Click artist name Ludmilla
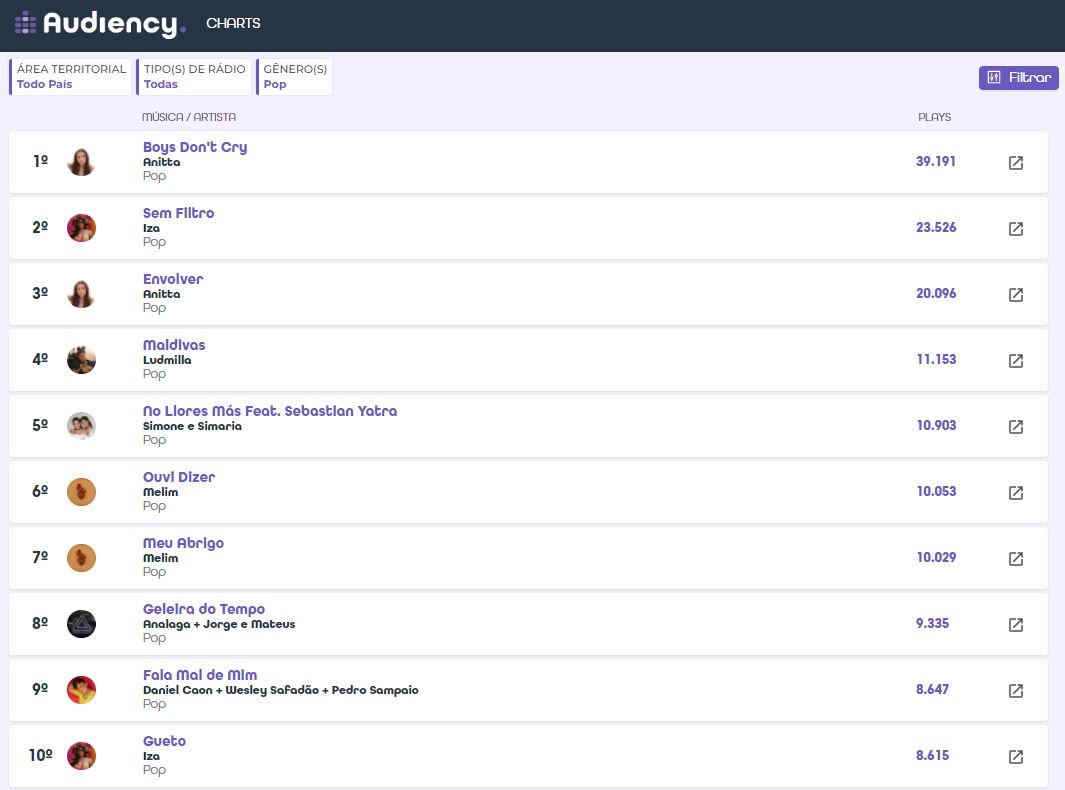Viewport: 1065px width, 790px height. click(x=167, y=360)
